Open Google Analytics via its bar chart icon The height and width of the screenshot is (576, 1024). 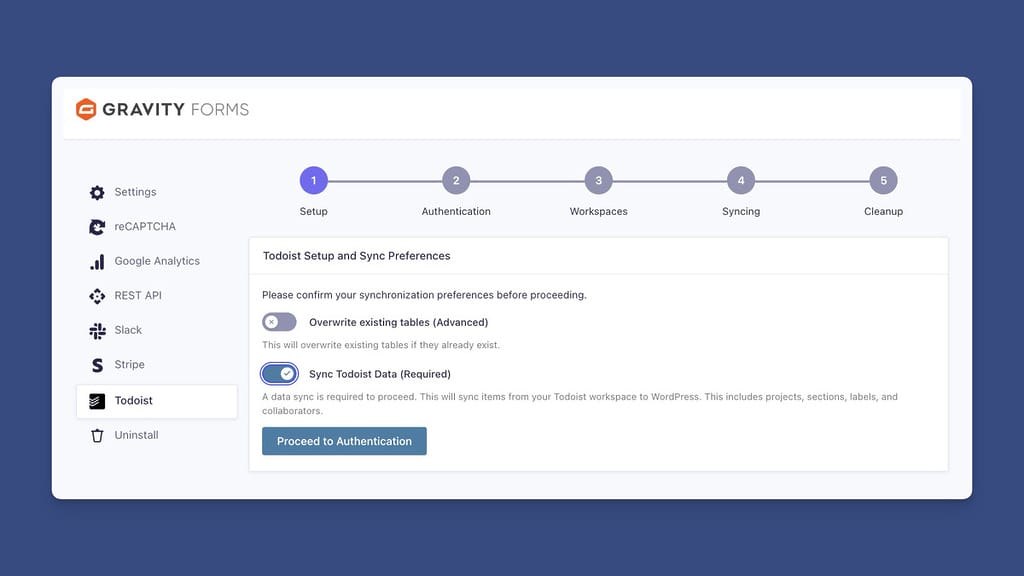(x=96, y=261)
